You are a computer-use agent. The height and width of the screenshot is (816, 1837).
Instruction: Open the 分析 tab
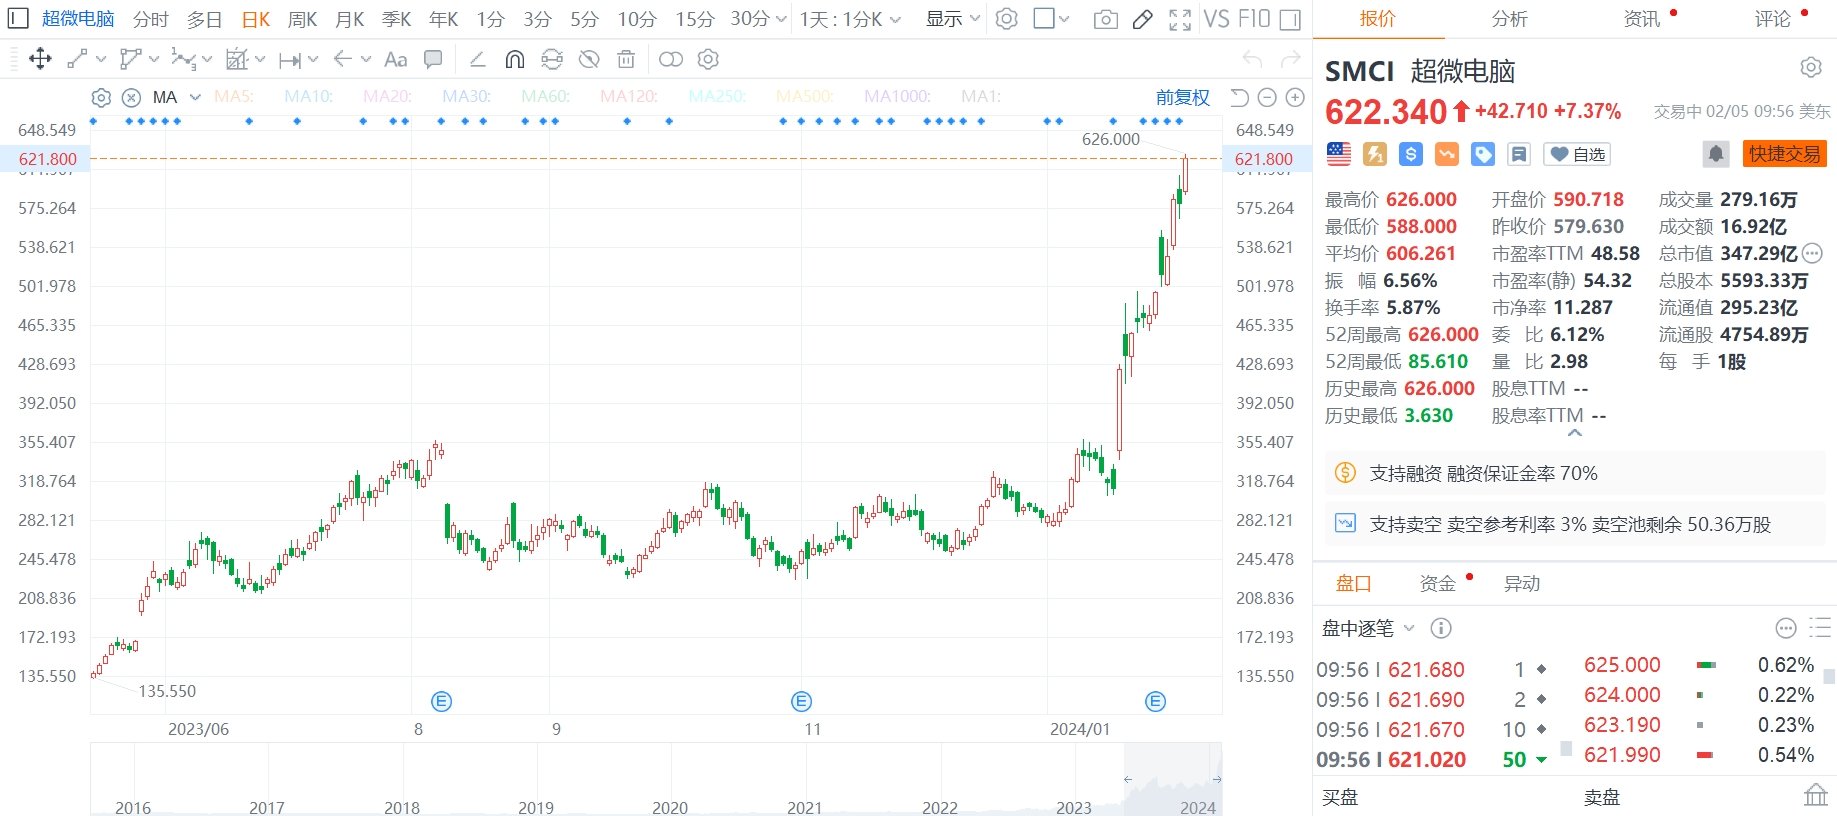tap(1509, 19)
